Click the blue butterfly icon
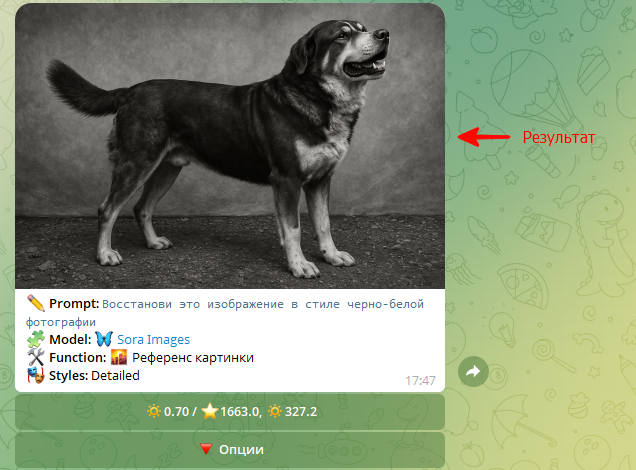The image size is (636, 470). coord(104,339)
